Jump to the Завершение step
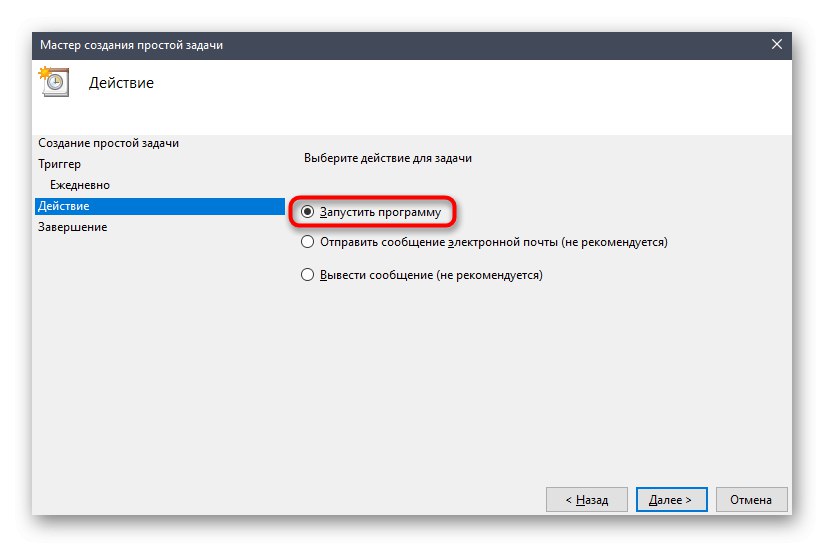 (72, 227)
